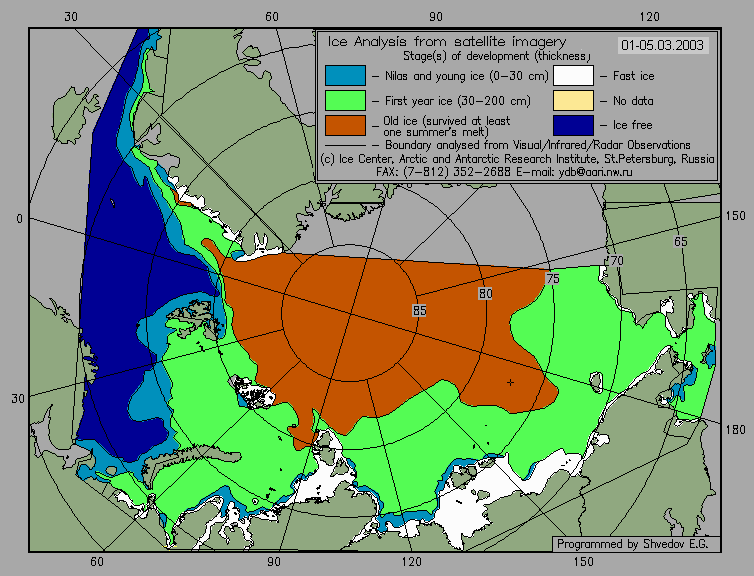
Task: Click the 60 longitude label below the map
Action: (97, 562)
